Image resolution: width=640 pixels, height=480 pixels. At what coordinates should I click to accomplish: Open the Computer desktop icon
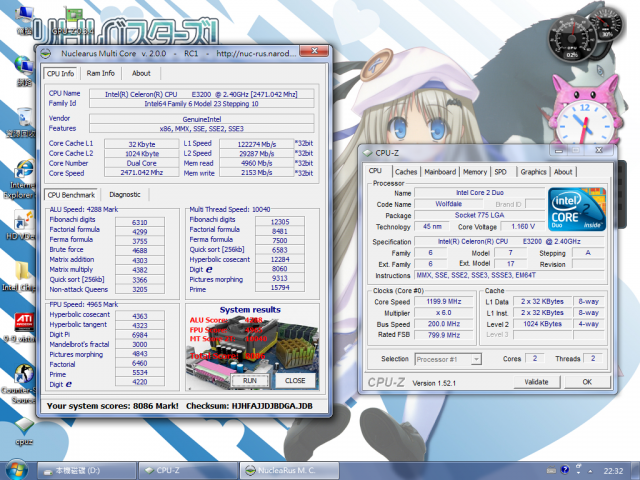coord(24,20)
